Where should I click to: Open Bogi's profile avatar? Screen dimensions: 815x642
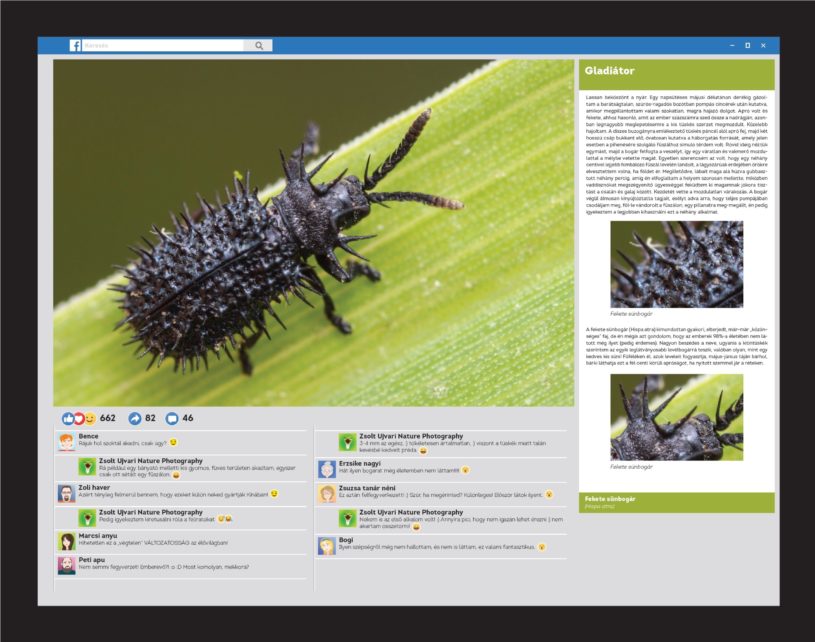point(327,545)
